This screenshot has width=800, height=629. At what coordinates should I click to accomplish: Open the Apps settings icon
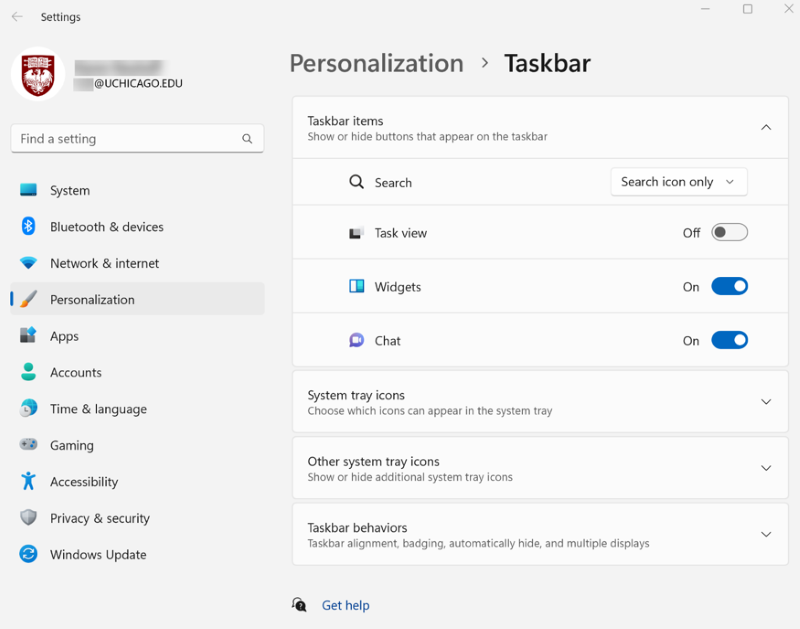(x=27, y=336)
